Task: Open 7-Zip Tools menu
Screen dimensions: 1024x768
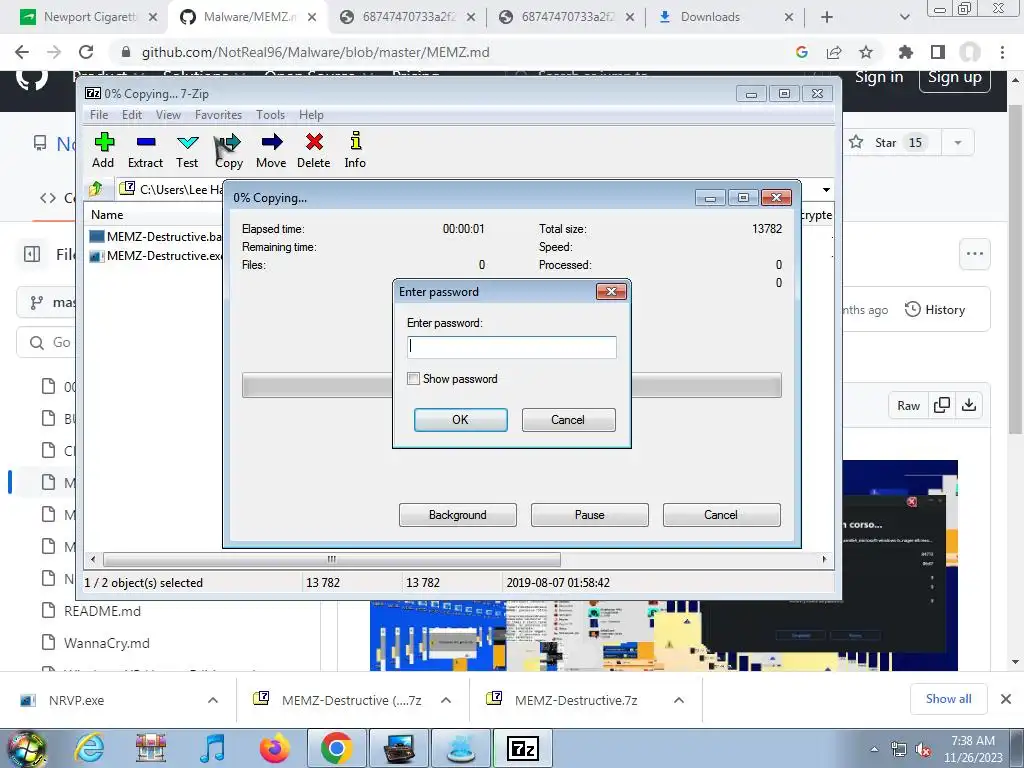Action: [270, 115]
